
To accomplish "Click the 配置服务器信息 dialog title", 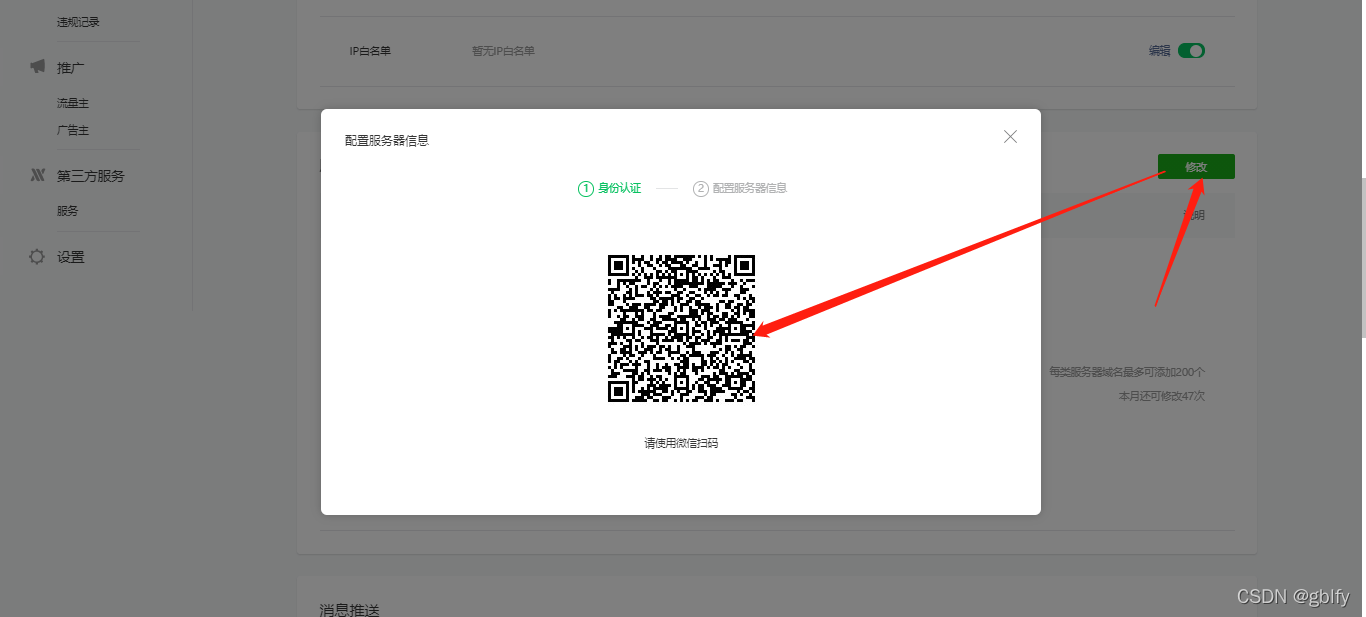I will tap(387, 141).
